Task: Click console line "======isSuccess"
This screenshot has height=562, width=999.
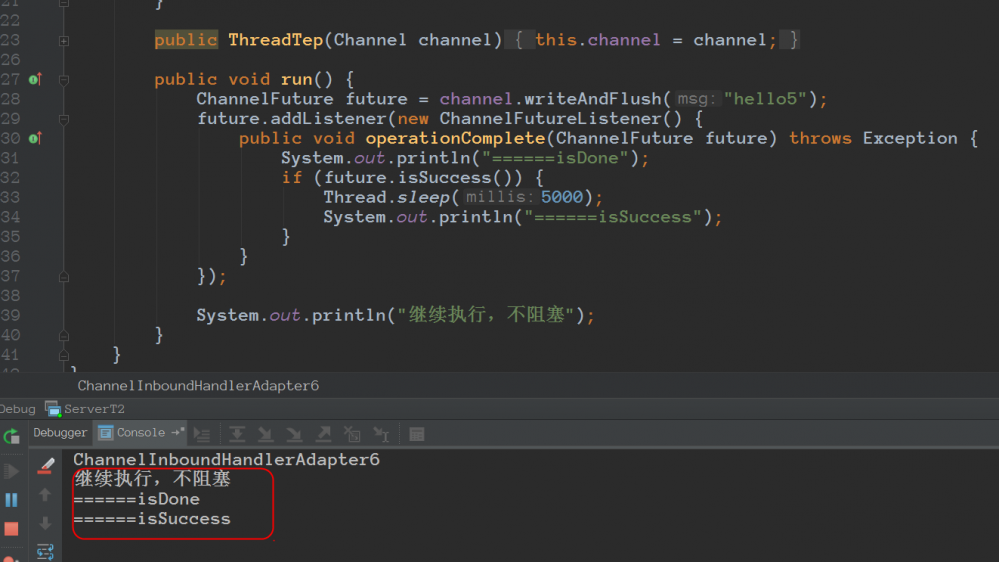Action: (152, 519)
